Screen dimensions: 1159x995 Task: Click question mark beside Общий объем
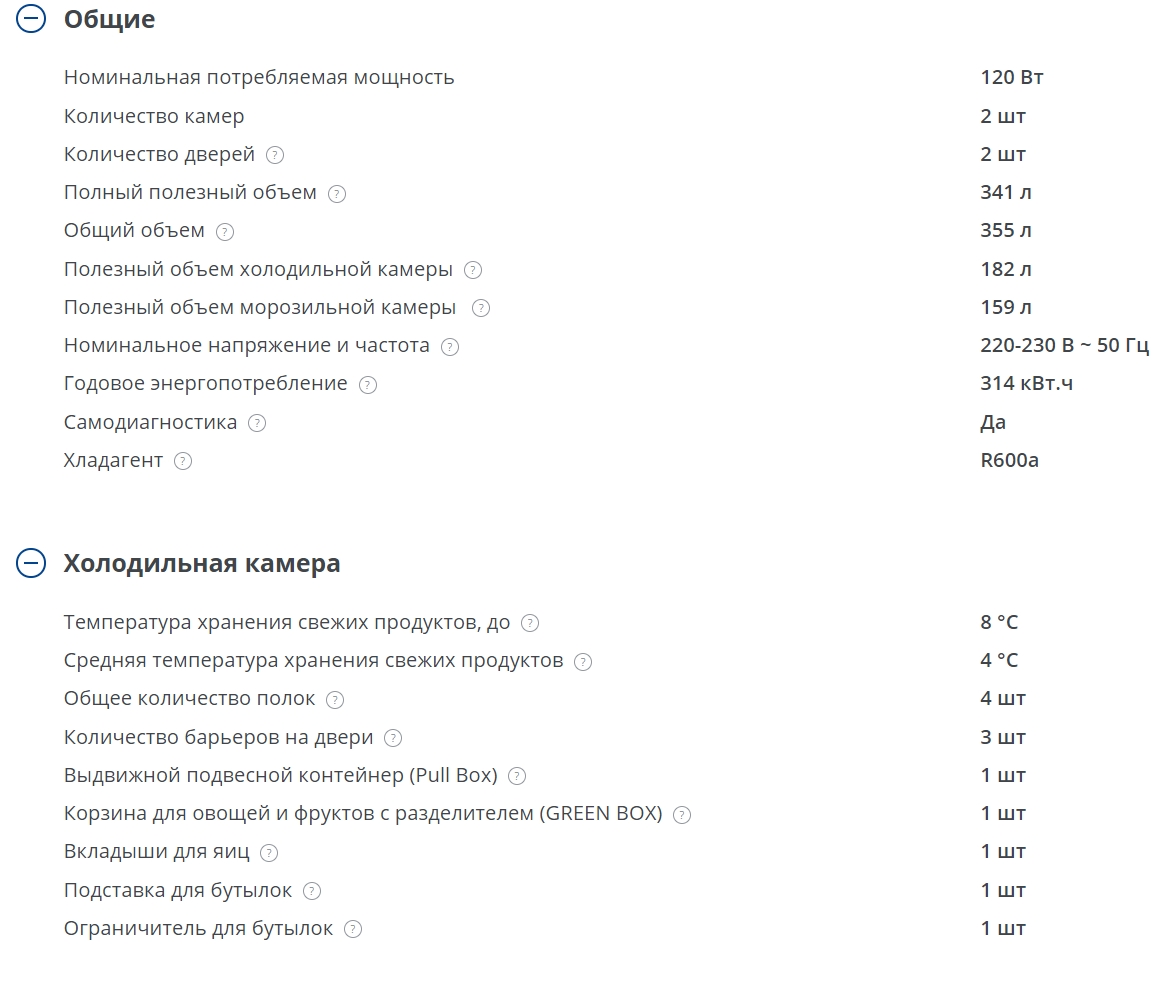[225, 232]
